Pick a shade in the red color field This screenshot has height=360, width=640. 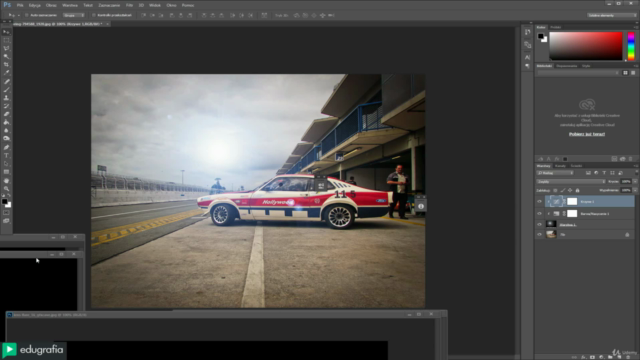tap(586, 46)
